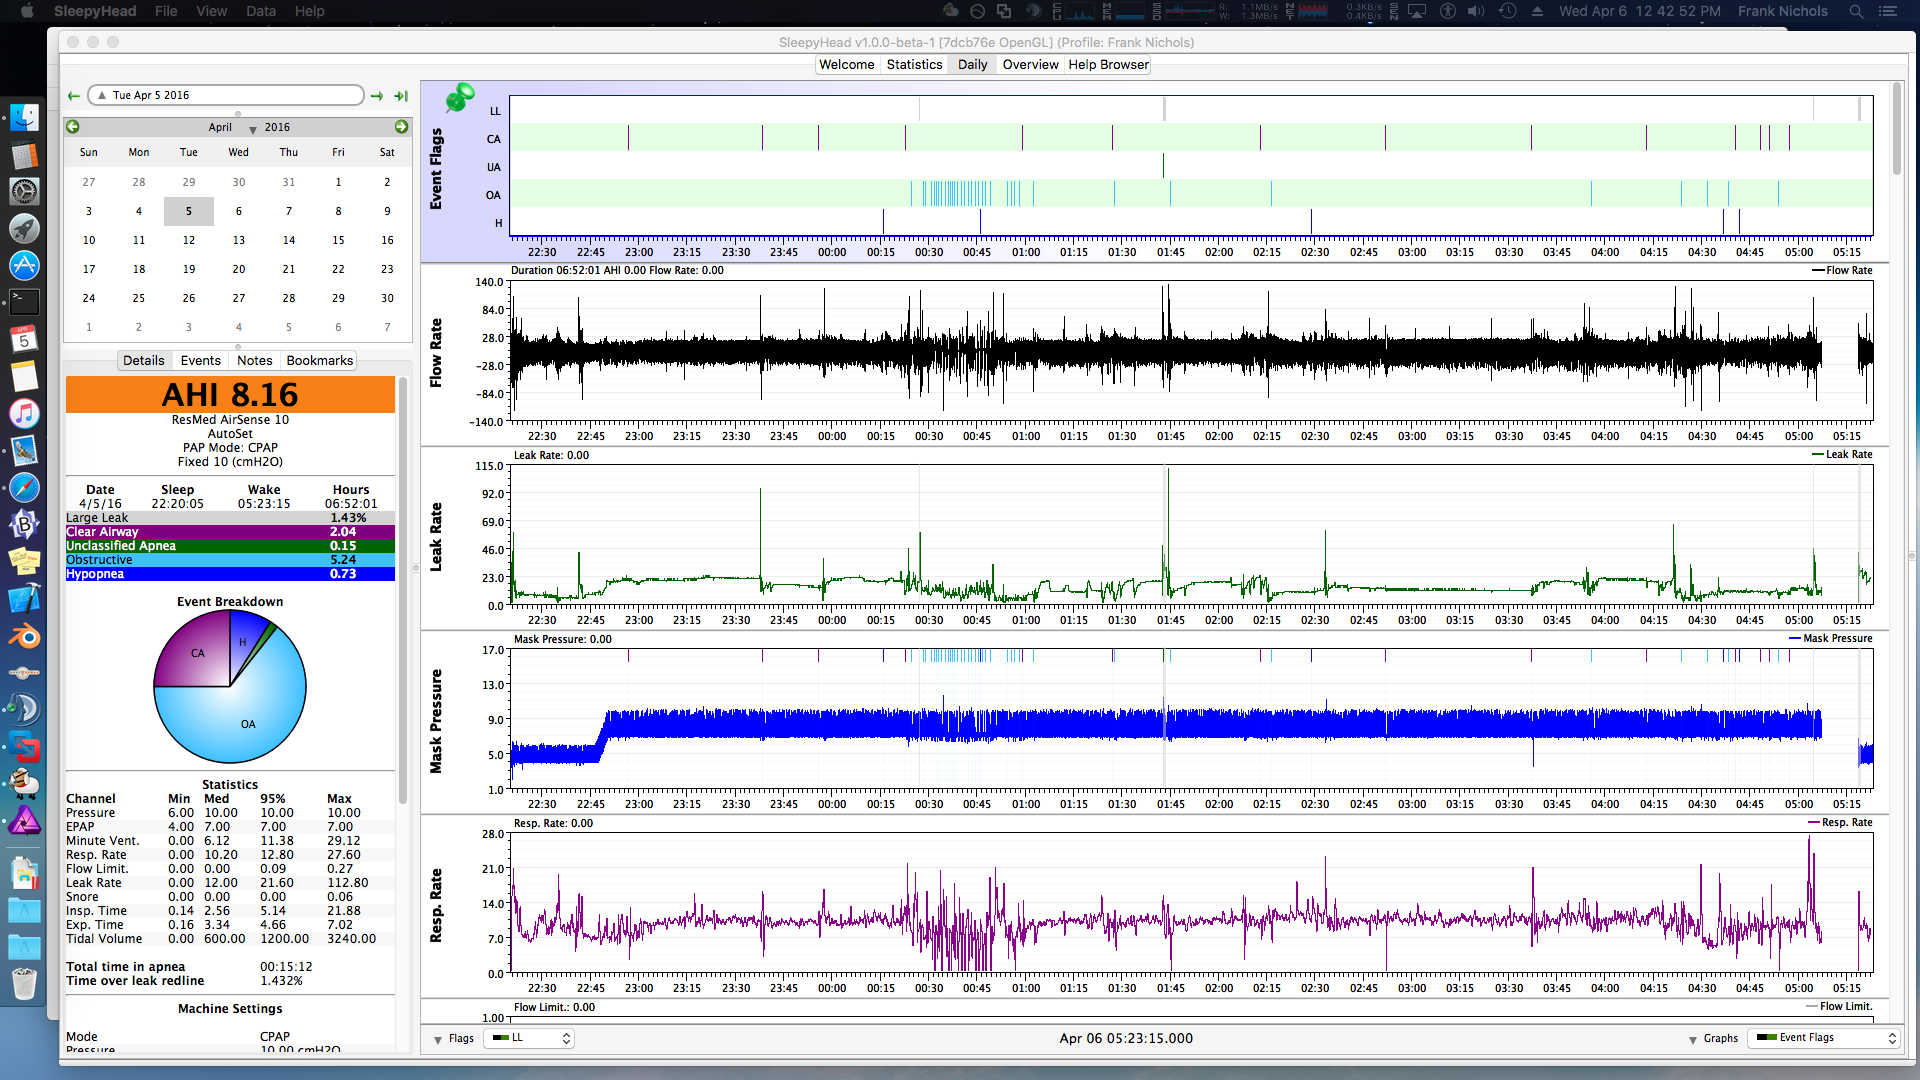Viewport: 1920px width, 1080px height.
Task: Click the left panel vertical scrollbar
Action: tap(403, 590)
